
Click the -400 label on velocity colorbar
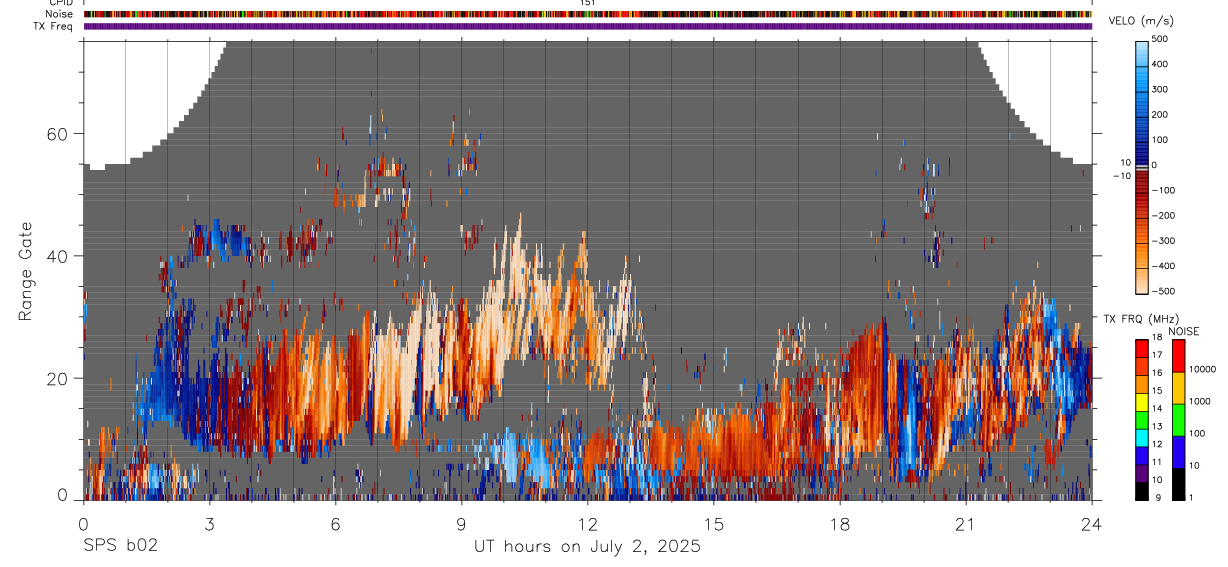point(1163,266)
